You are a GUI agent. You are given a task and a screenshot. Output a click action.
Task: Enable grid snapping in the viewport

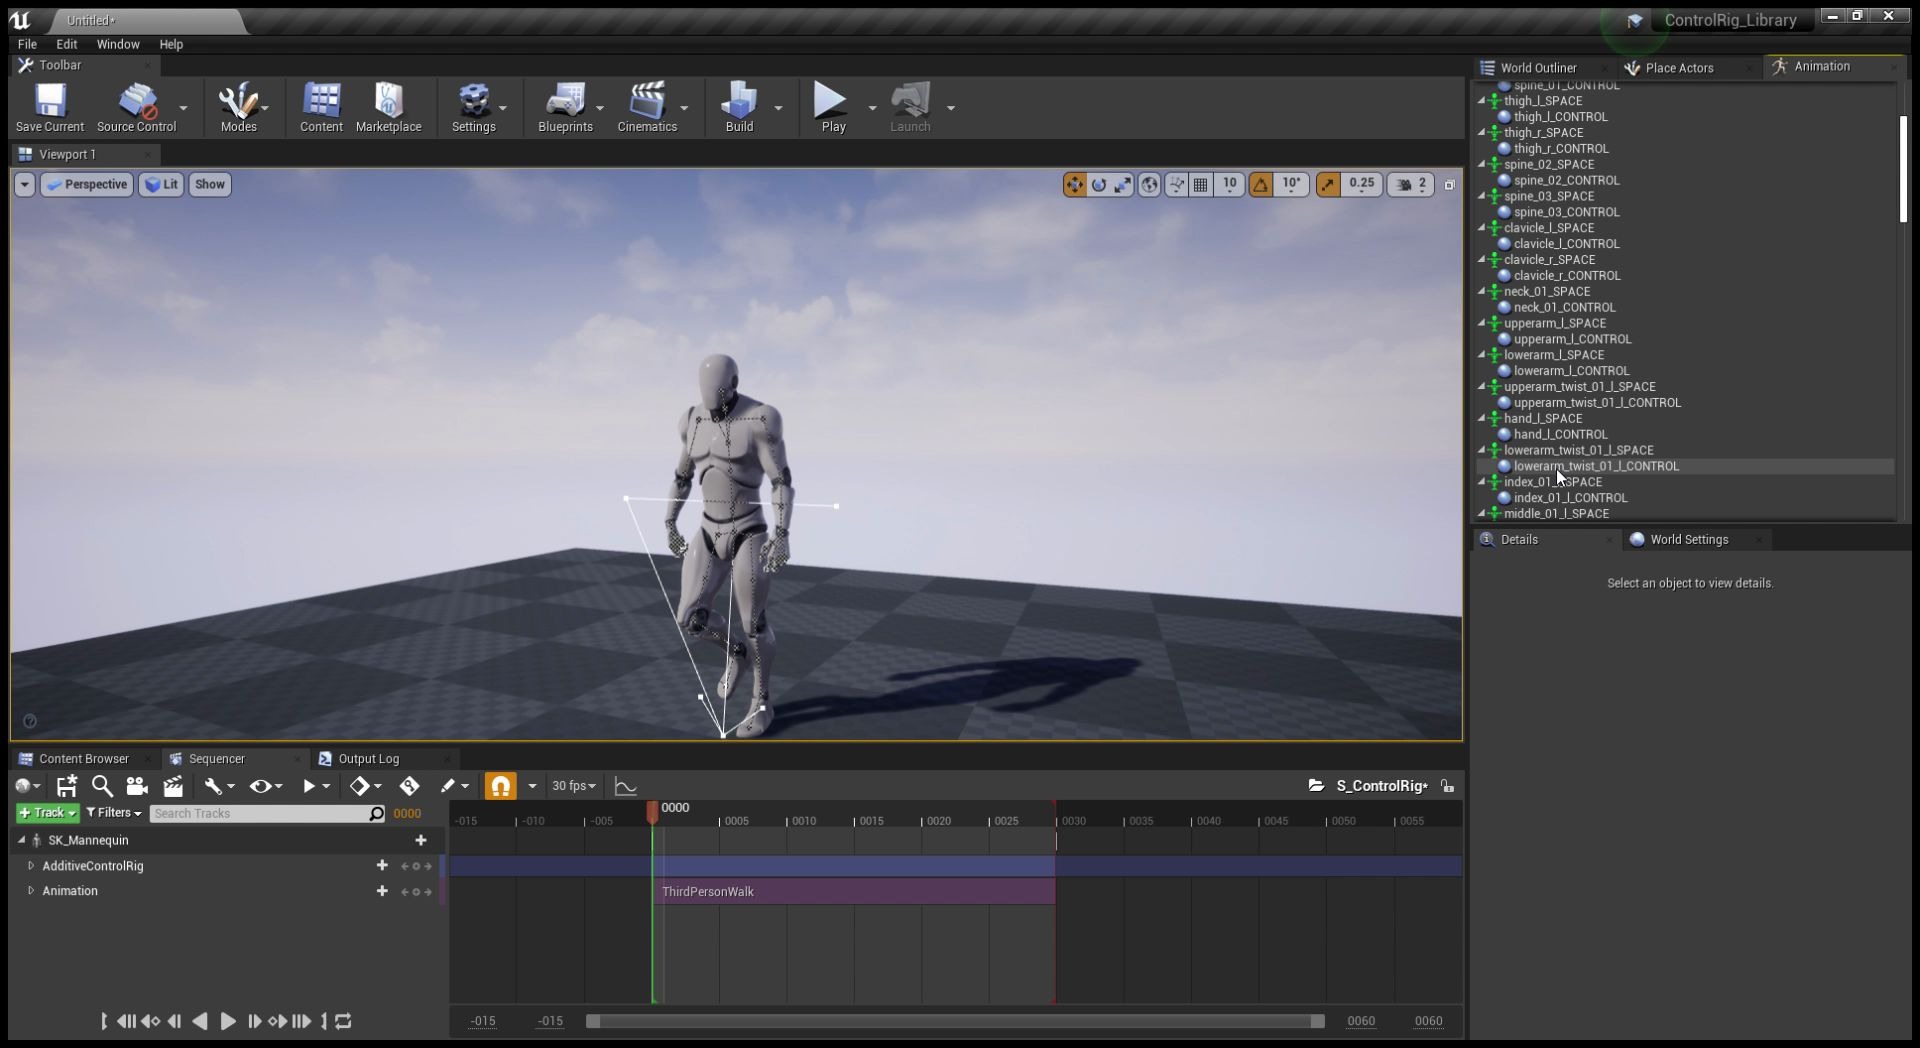1200,184
